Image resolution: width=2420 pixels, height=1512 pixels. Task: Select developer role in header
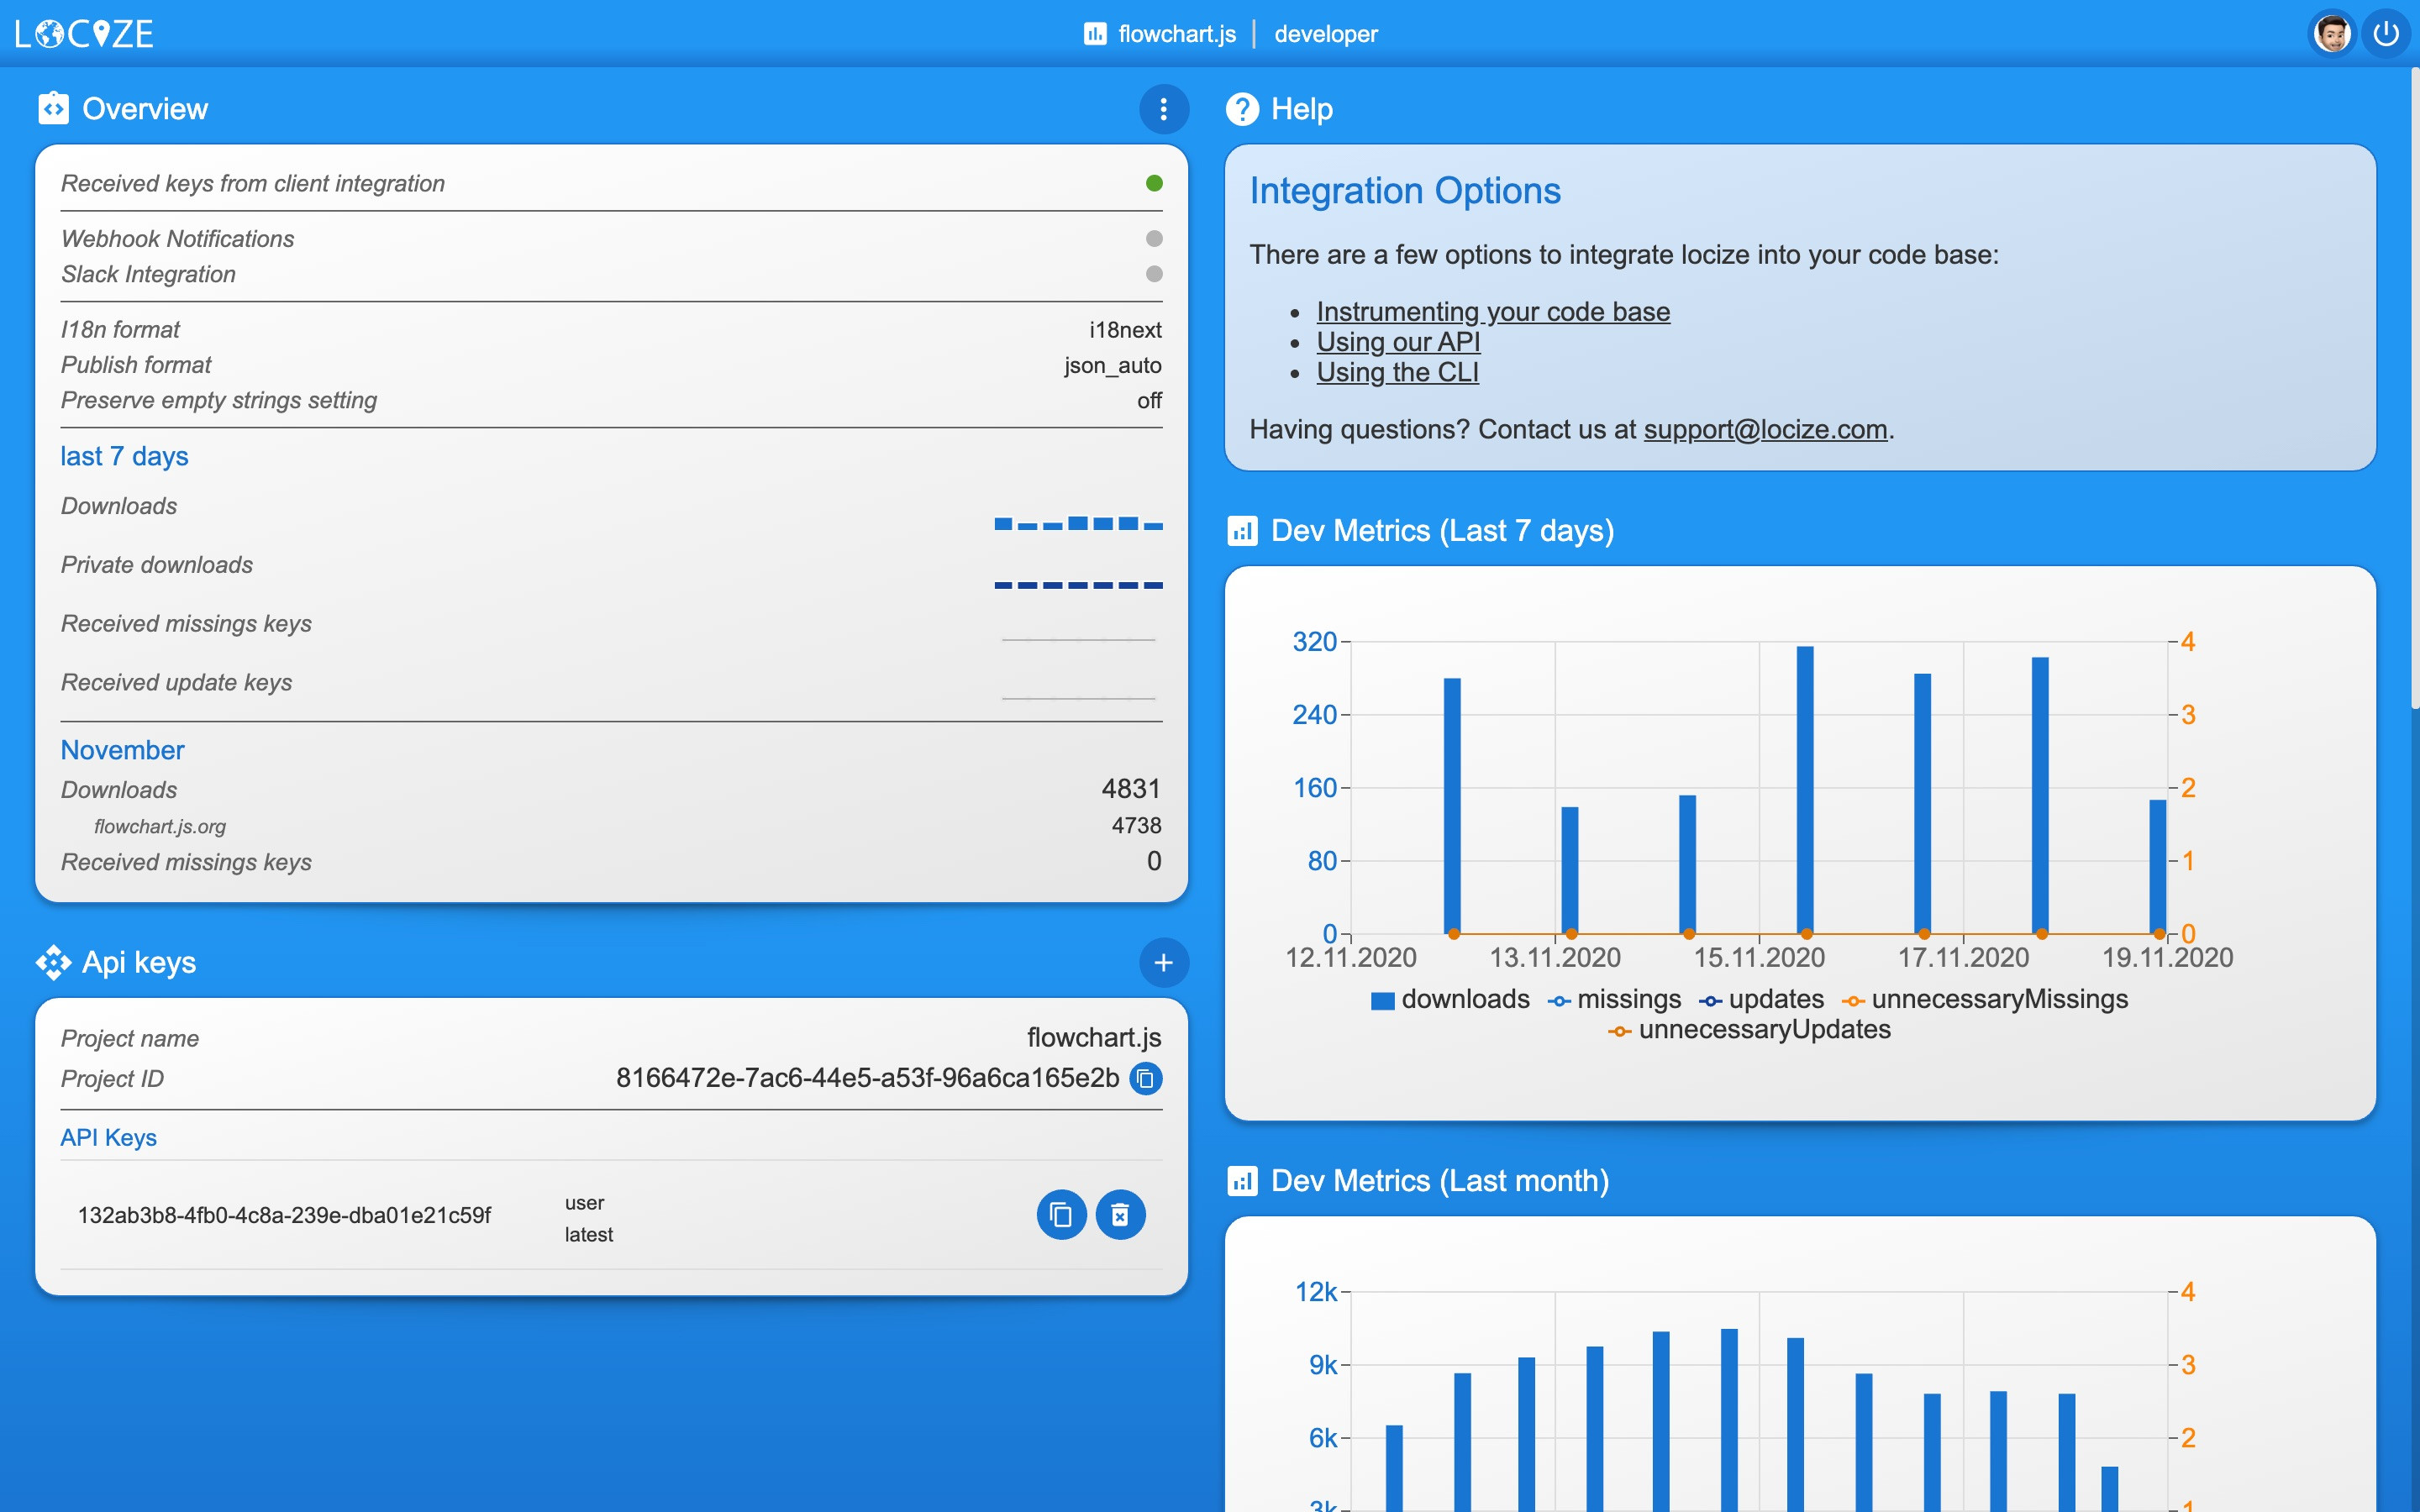coord(1325,34)
